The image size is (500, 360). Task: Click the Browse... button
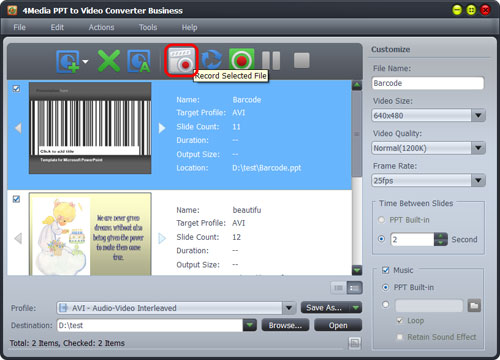(285, 325)
